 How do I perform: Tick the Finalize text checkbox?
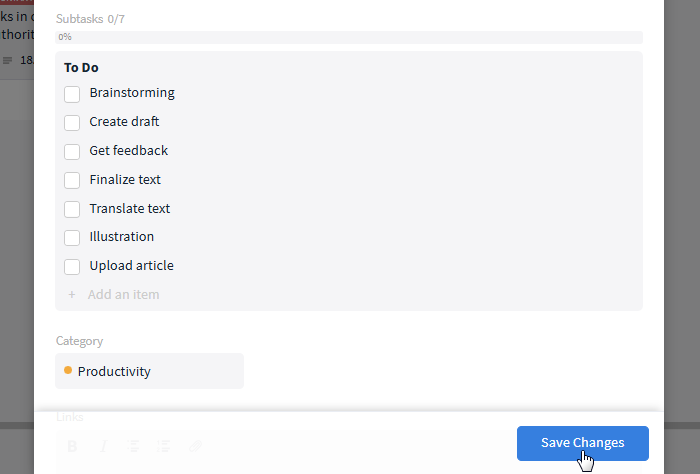click(72, 180)
